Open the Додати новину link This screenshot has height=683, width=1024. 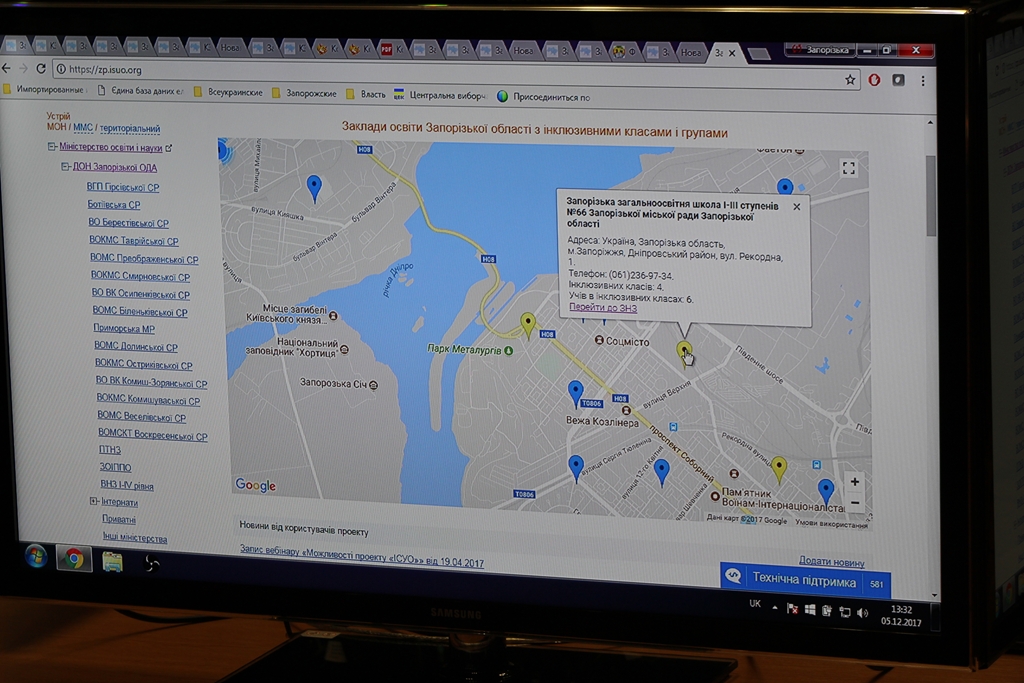point(831,561)
